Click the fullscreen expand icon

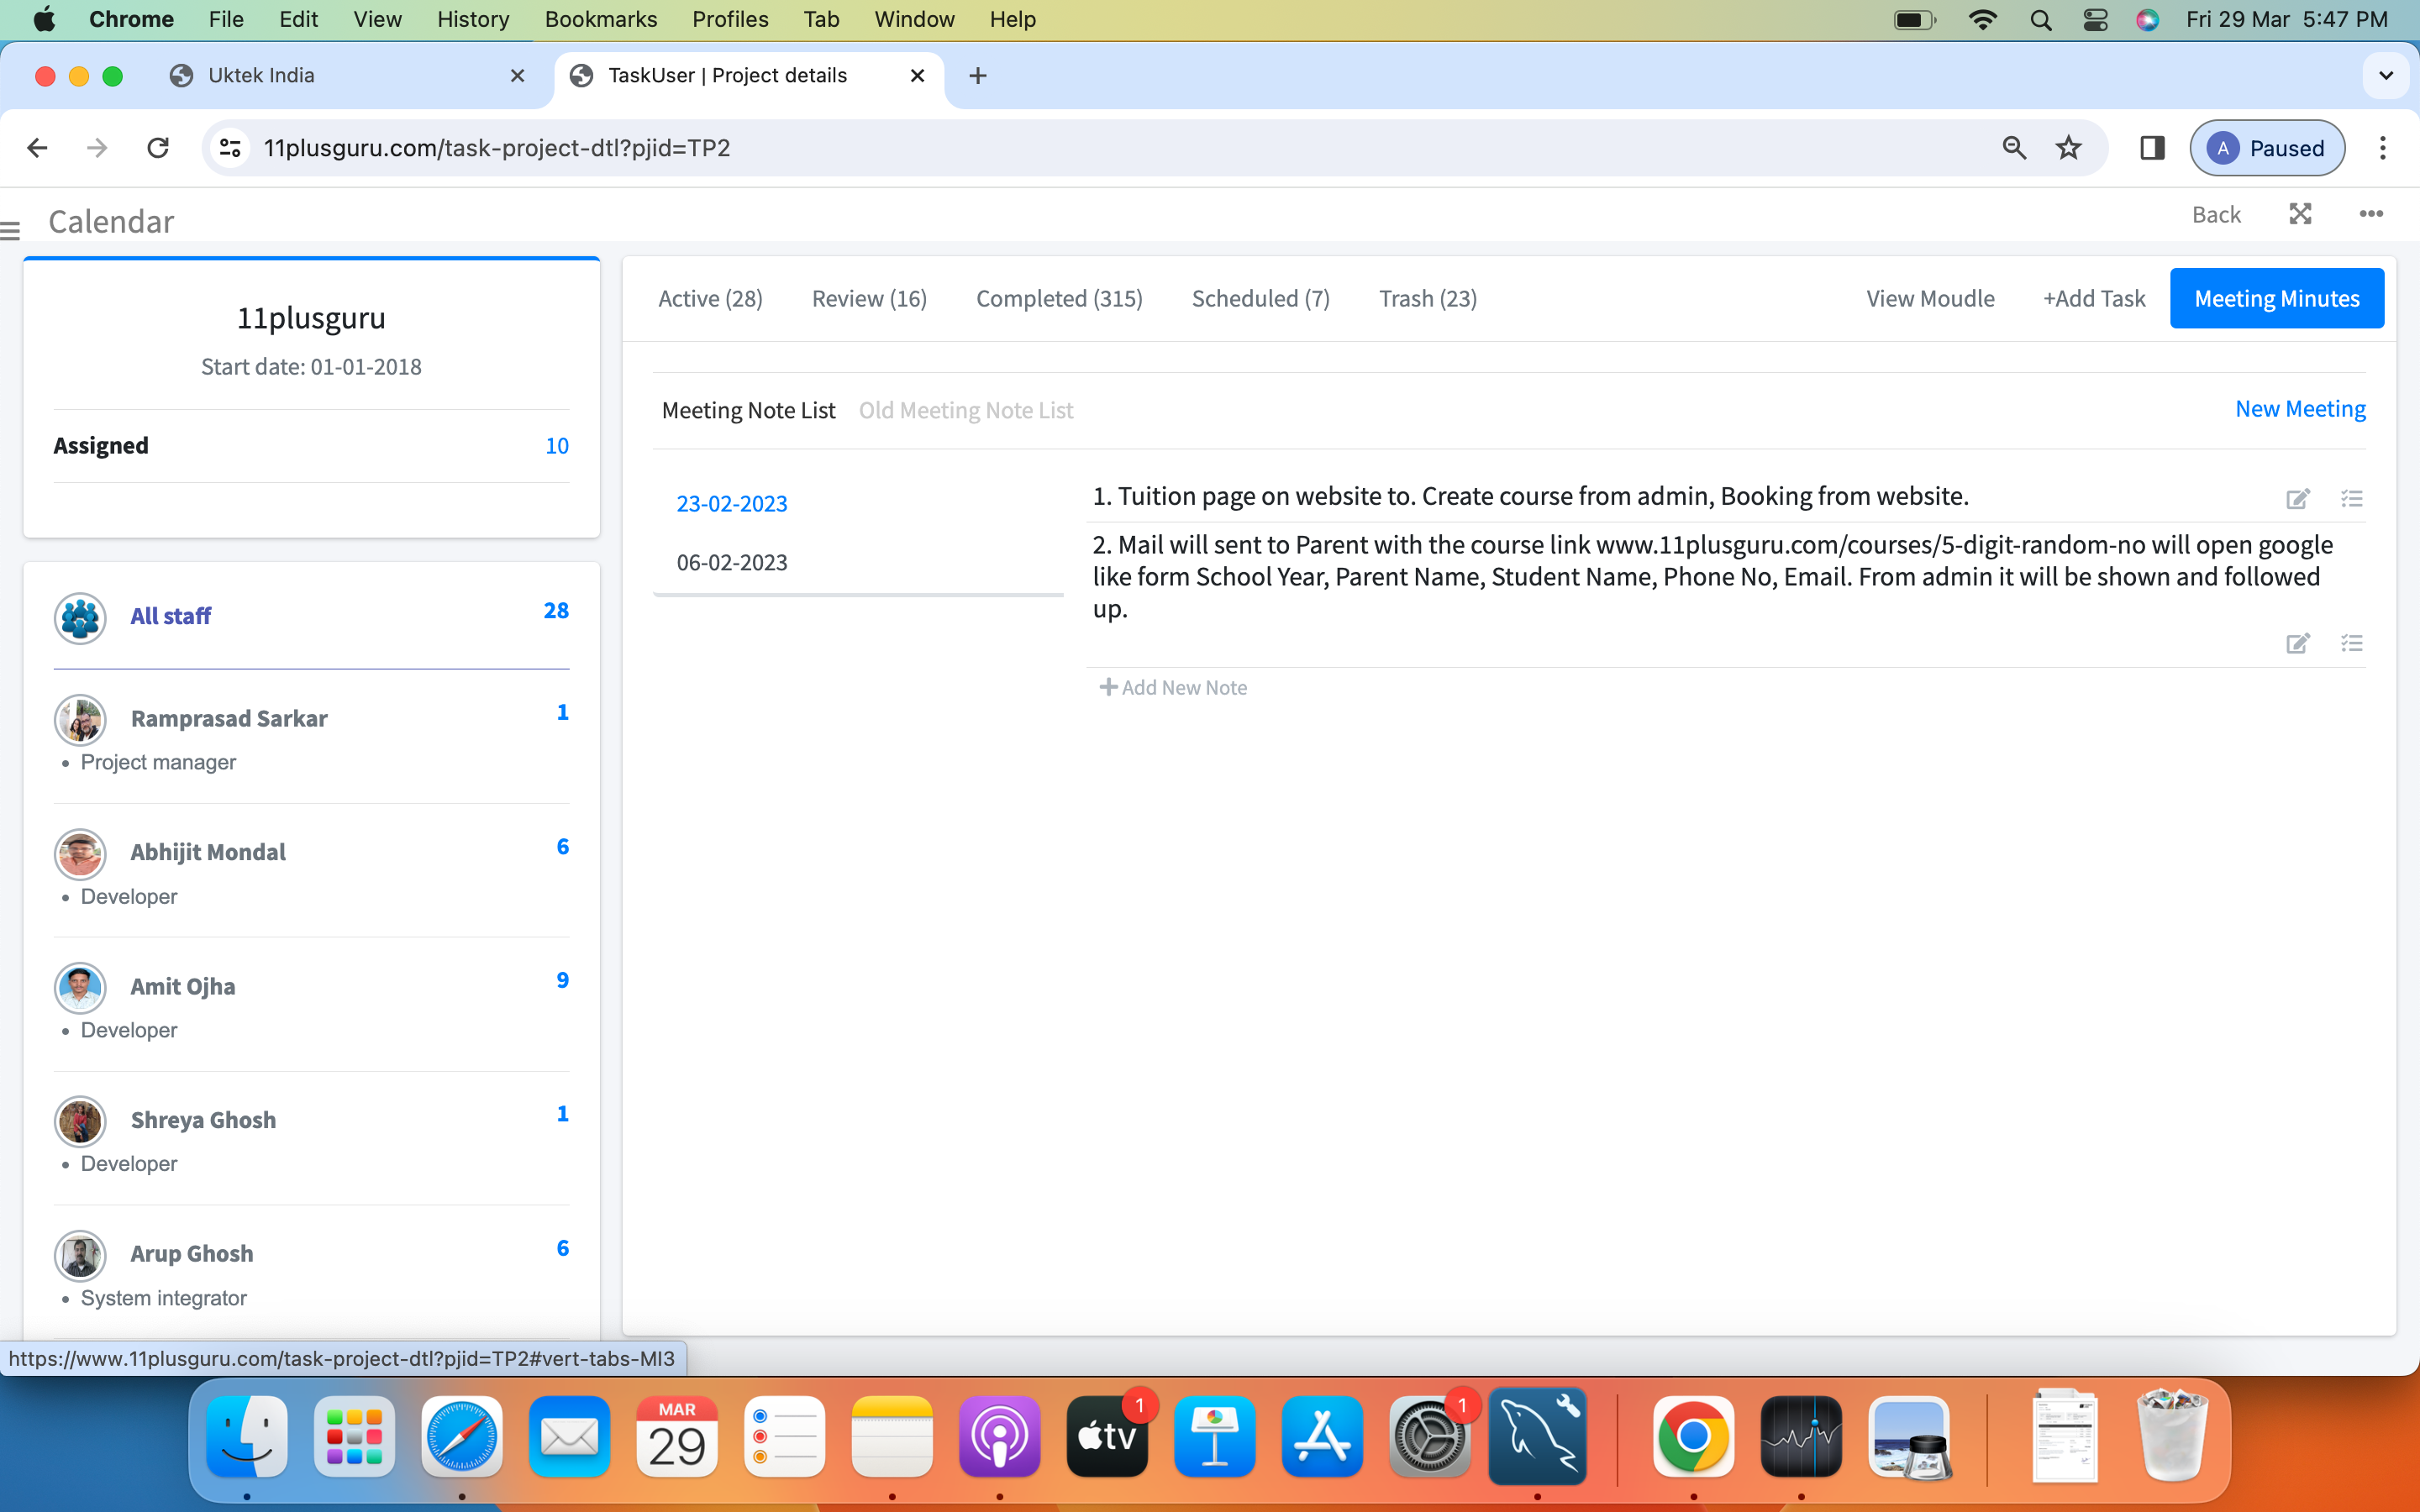click(2300, 214)
